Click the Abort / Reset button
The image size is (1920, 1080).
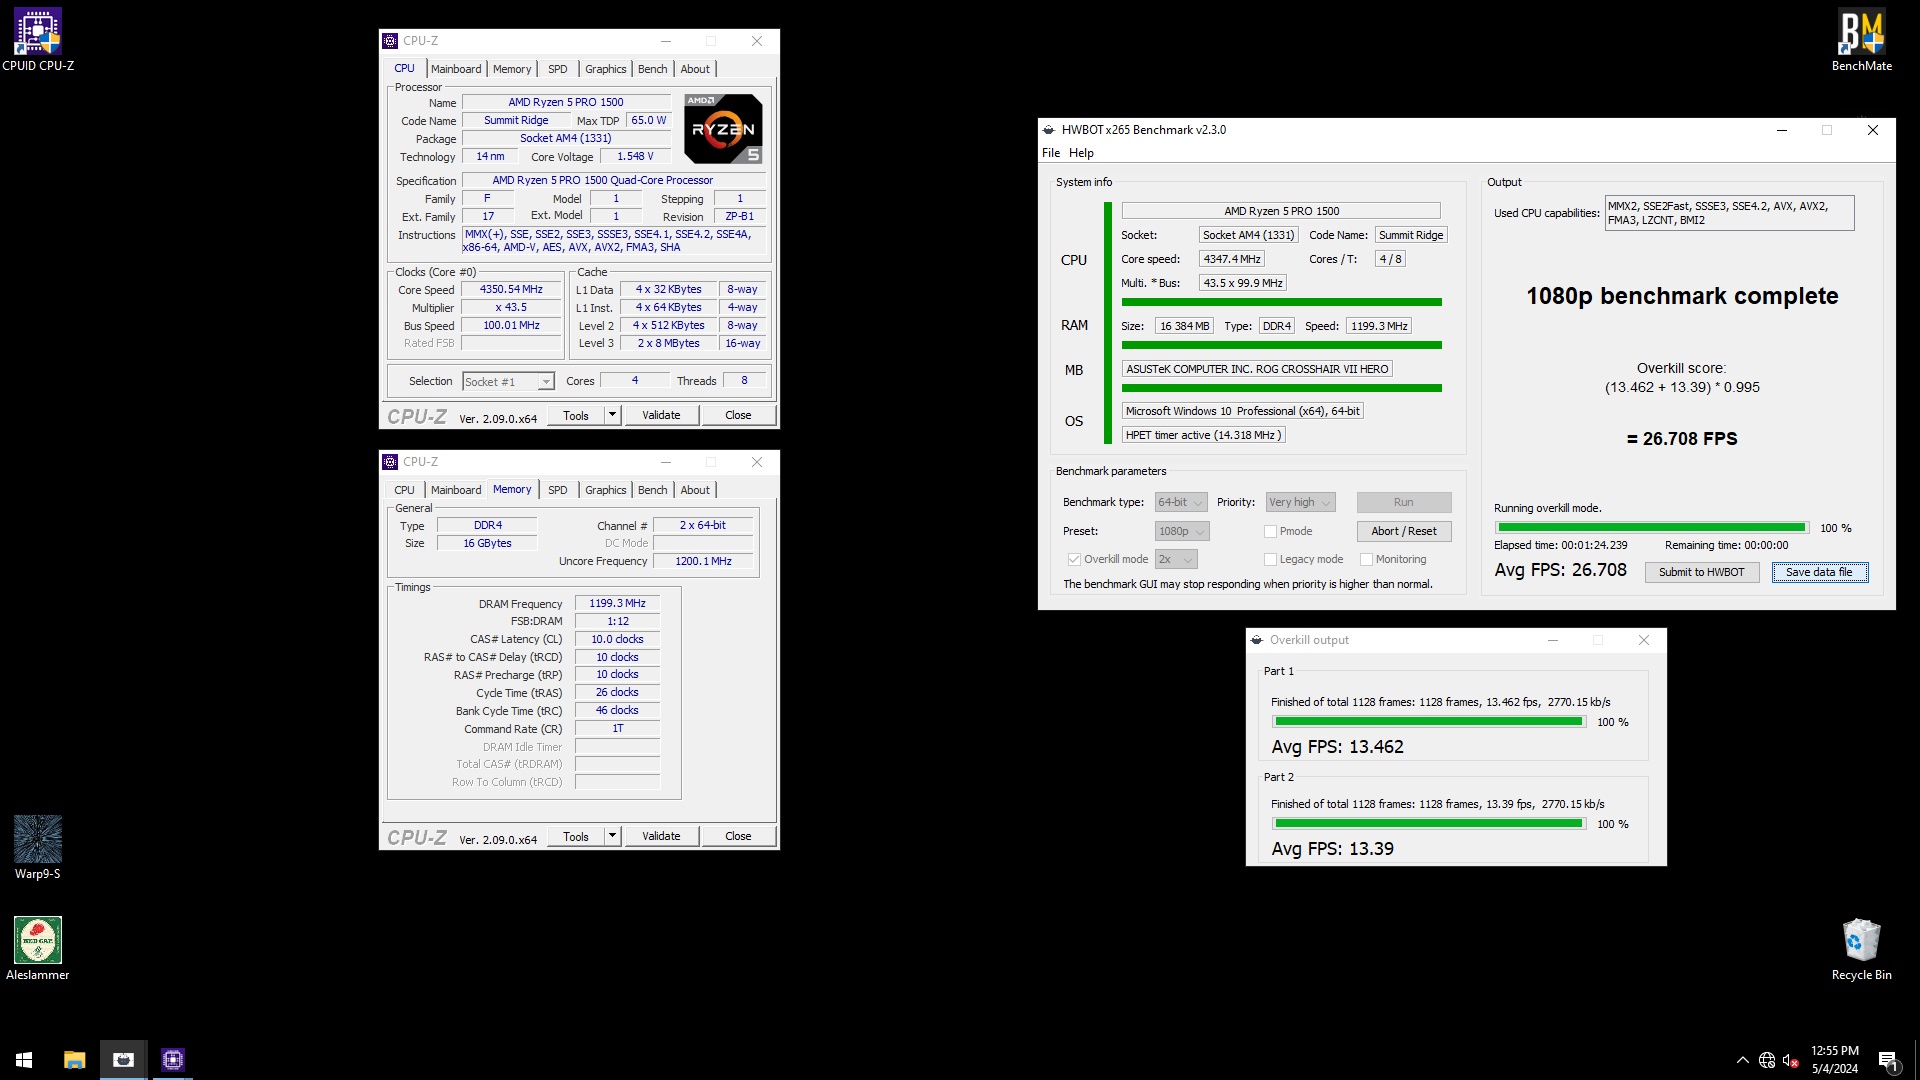(x=1403, y=531)
